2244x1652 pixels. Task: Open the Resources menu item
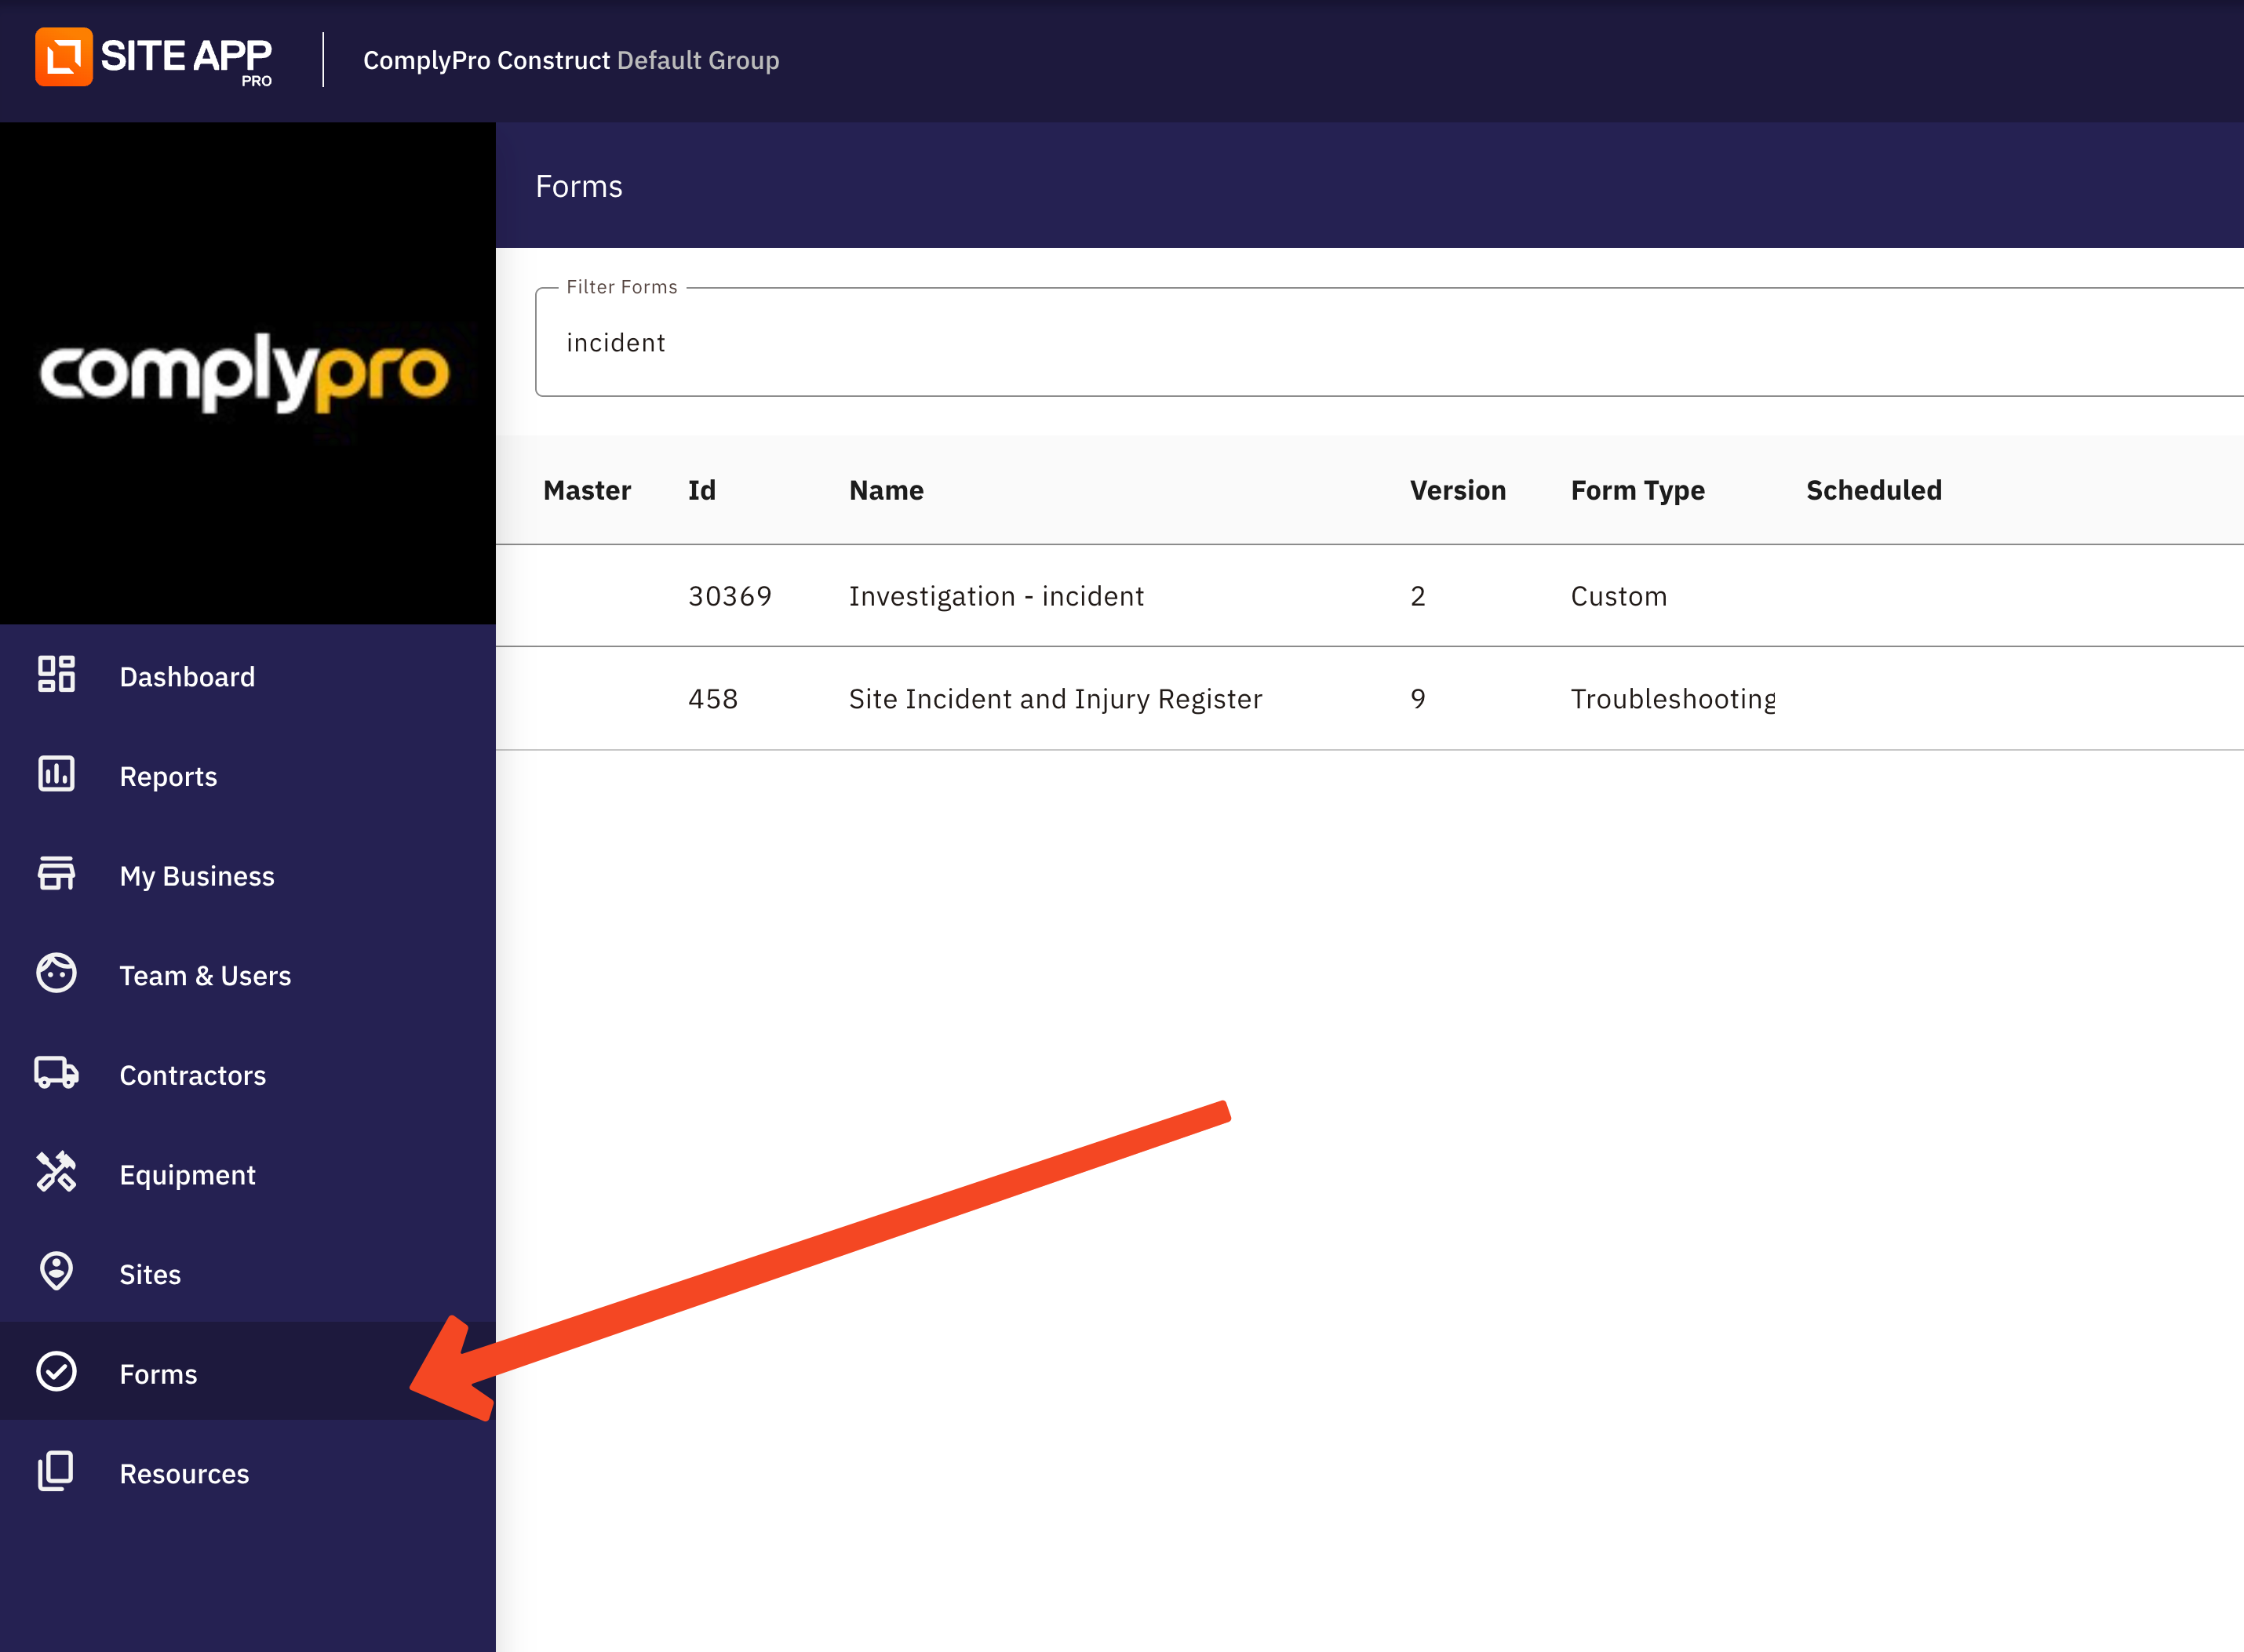184,1474
